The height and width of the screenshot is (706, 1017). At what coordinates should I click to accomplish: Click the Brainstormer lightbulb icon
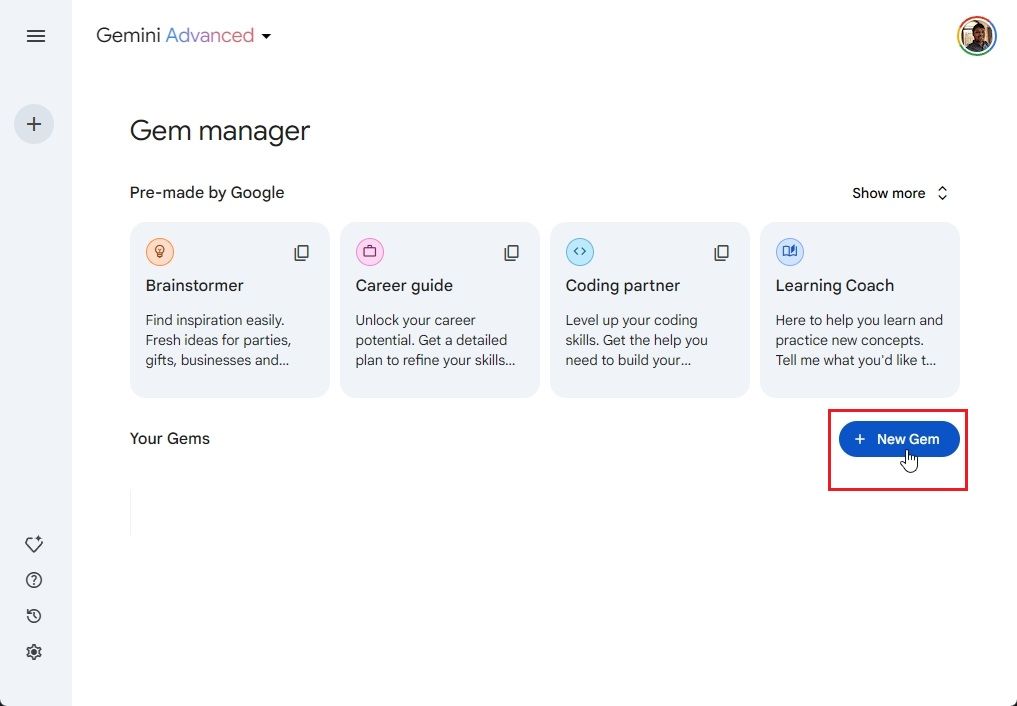[x=160, y=252]
